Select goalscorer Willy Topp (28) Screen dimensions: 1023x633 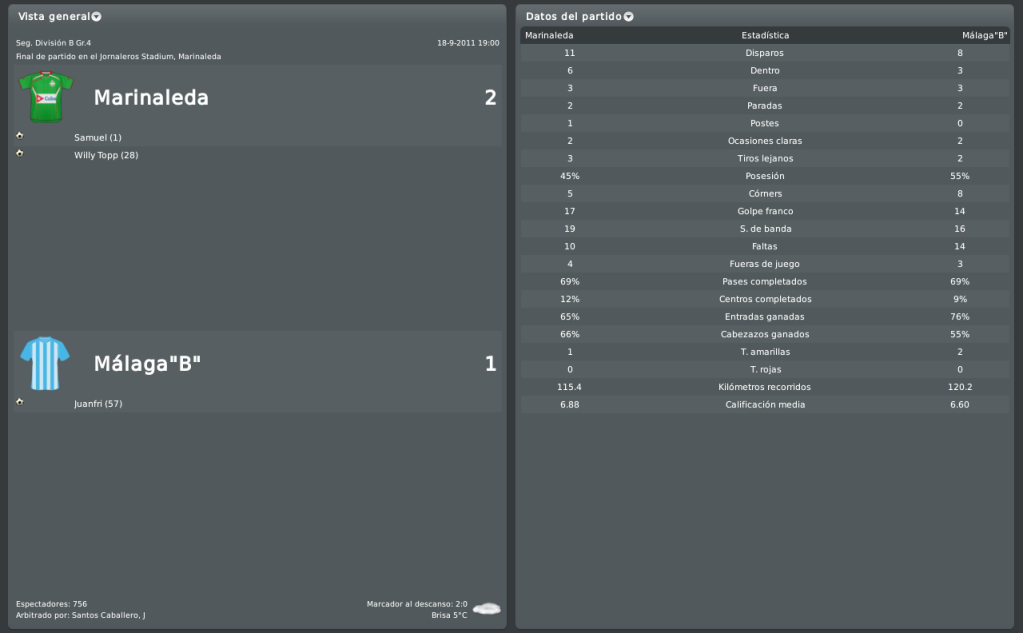pos(106,155)
